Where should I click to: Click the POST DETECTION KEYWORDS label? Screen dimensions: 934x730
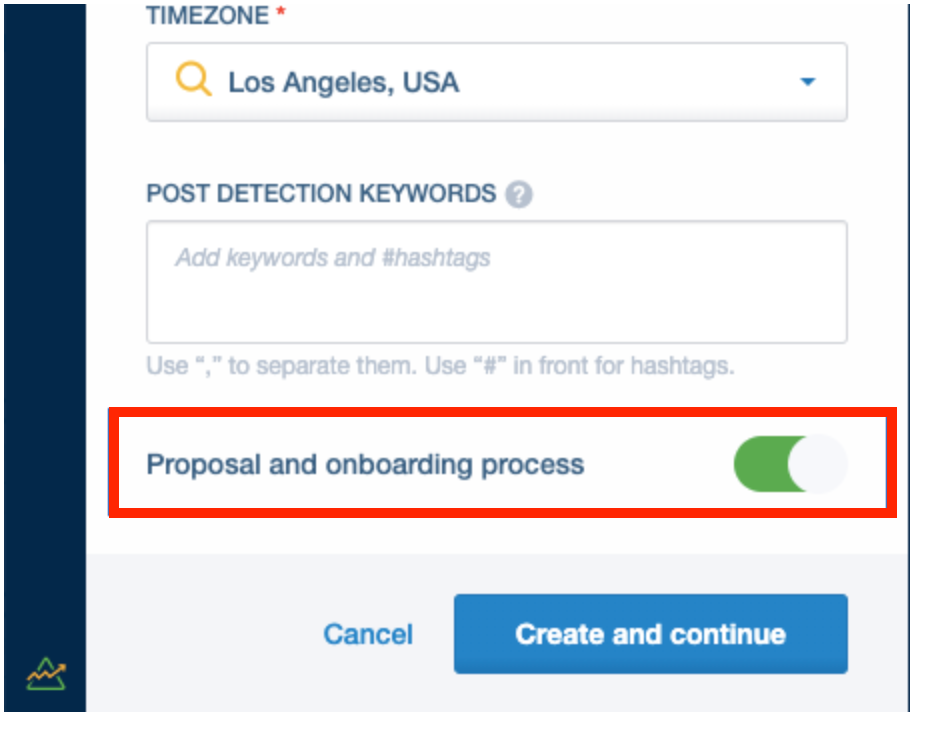[321, 194]
